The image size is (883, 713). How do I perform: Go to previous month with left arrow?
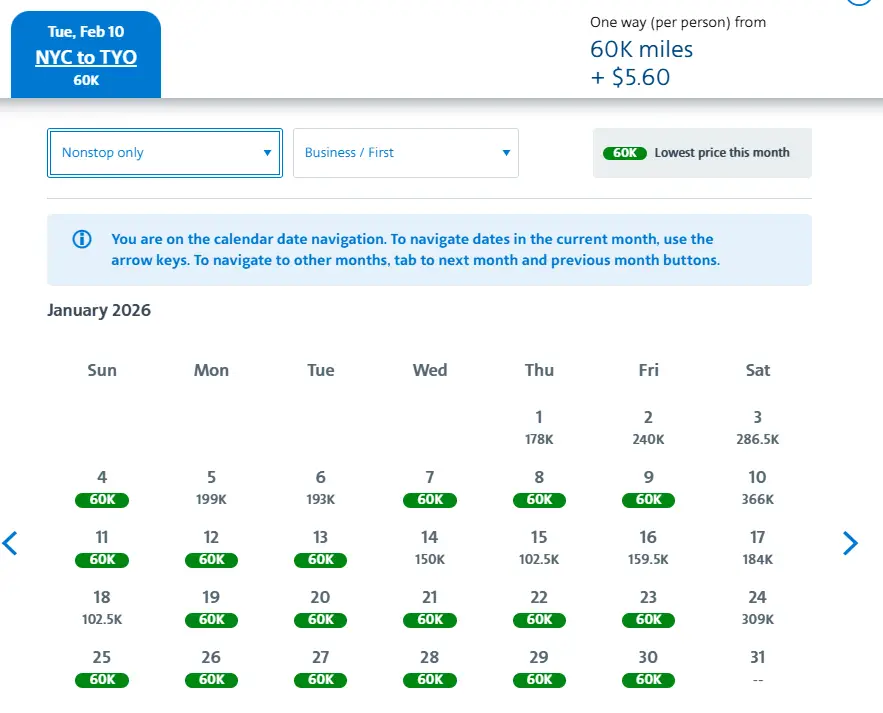pyautogui.click(x=11, y=543)
